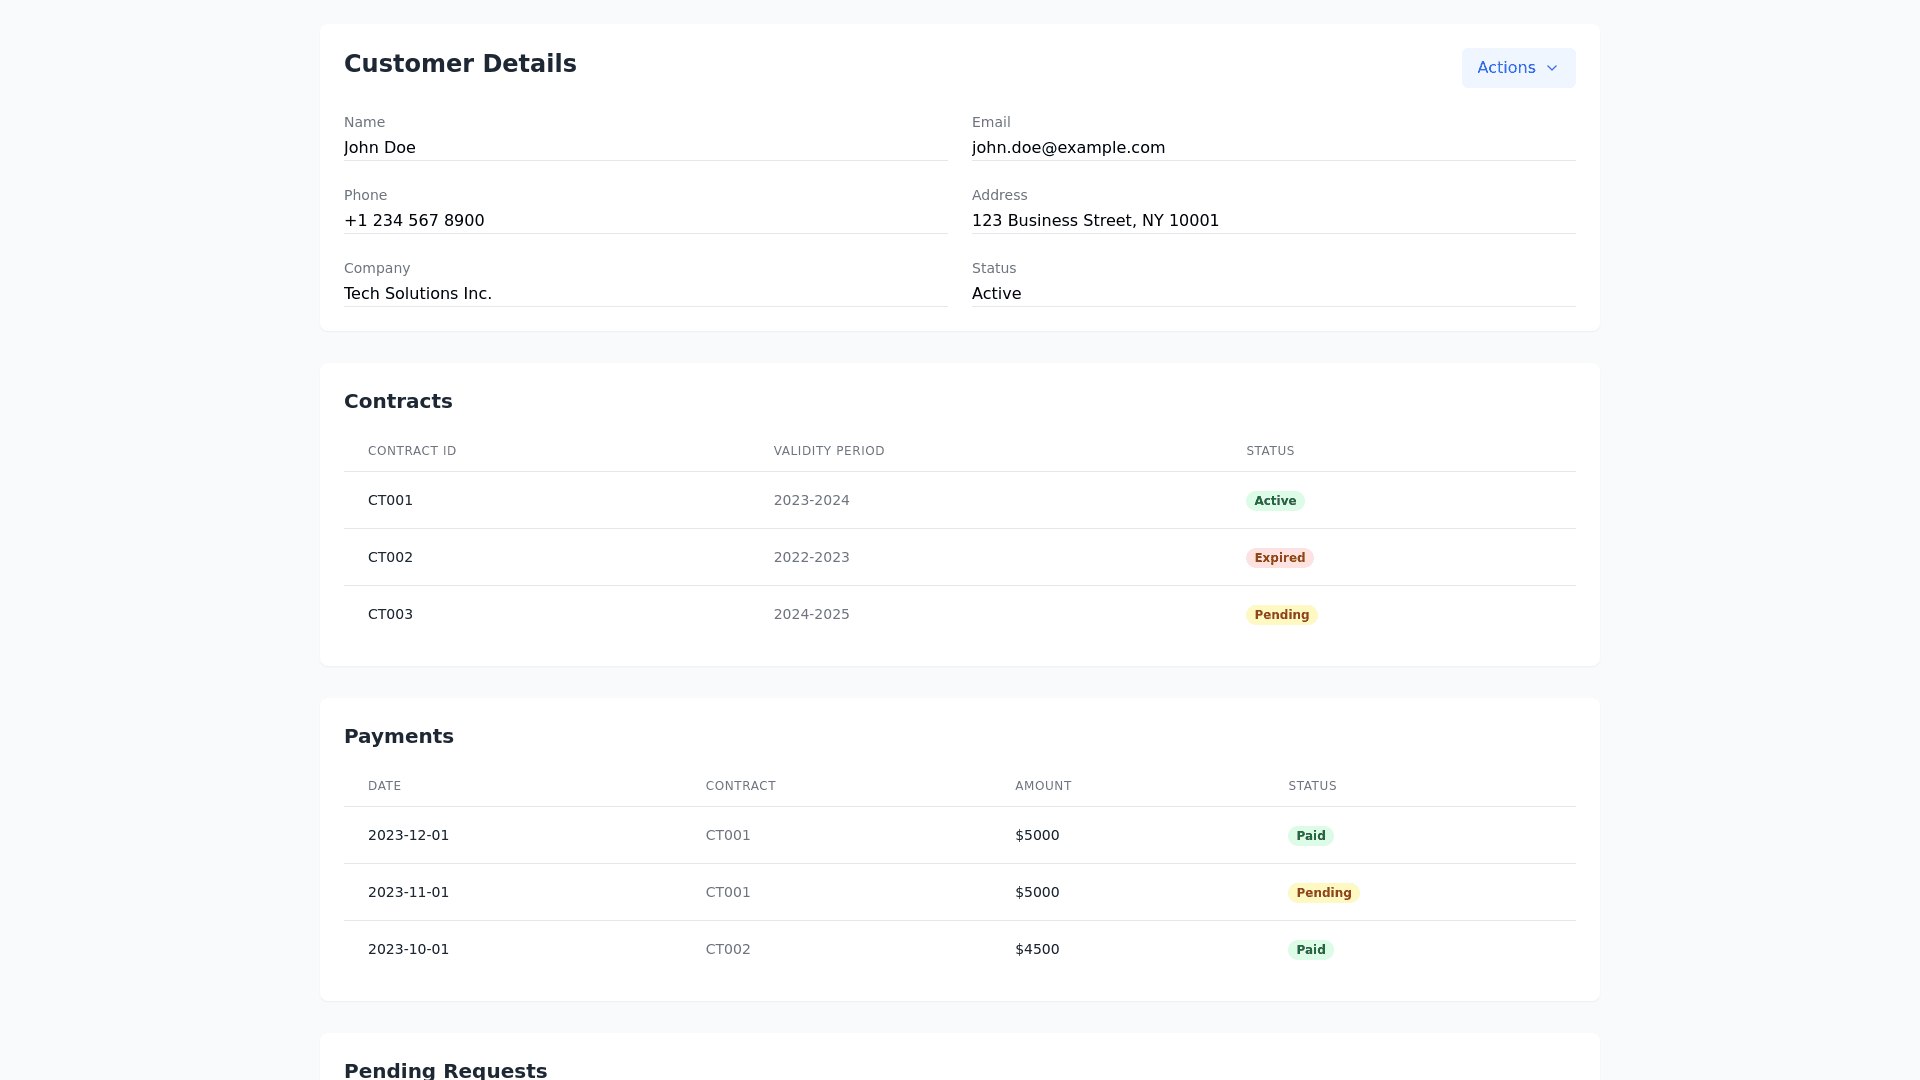Image resolution: width=1920 pixels, height=1080 pixels.
Task: Select the CT003 contract row ID
Action: point(390,614)
